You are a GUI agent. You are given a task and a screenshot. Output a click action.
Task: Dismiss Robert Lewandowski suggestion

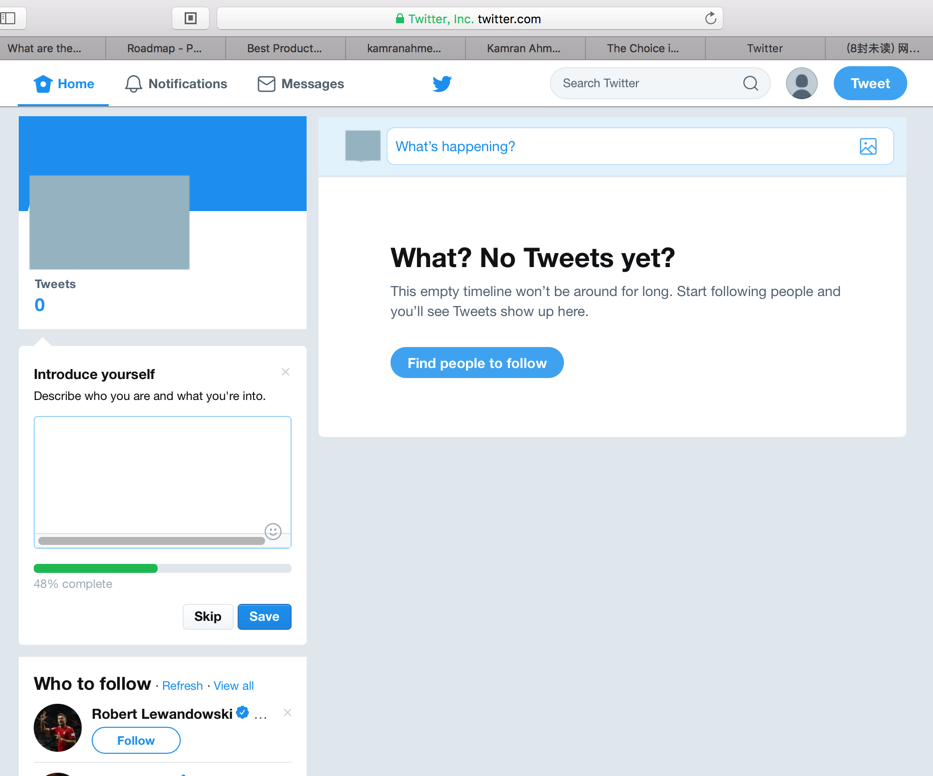[287, 713]
